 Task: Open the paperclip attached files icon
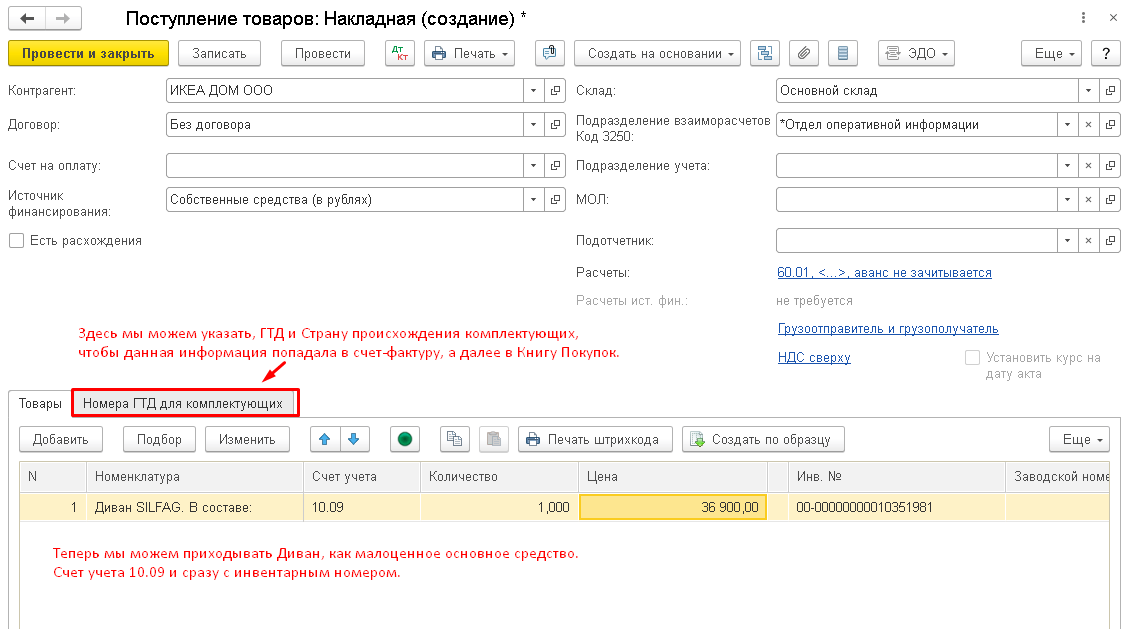tap(804, 53)
